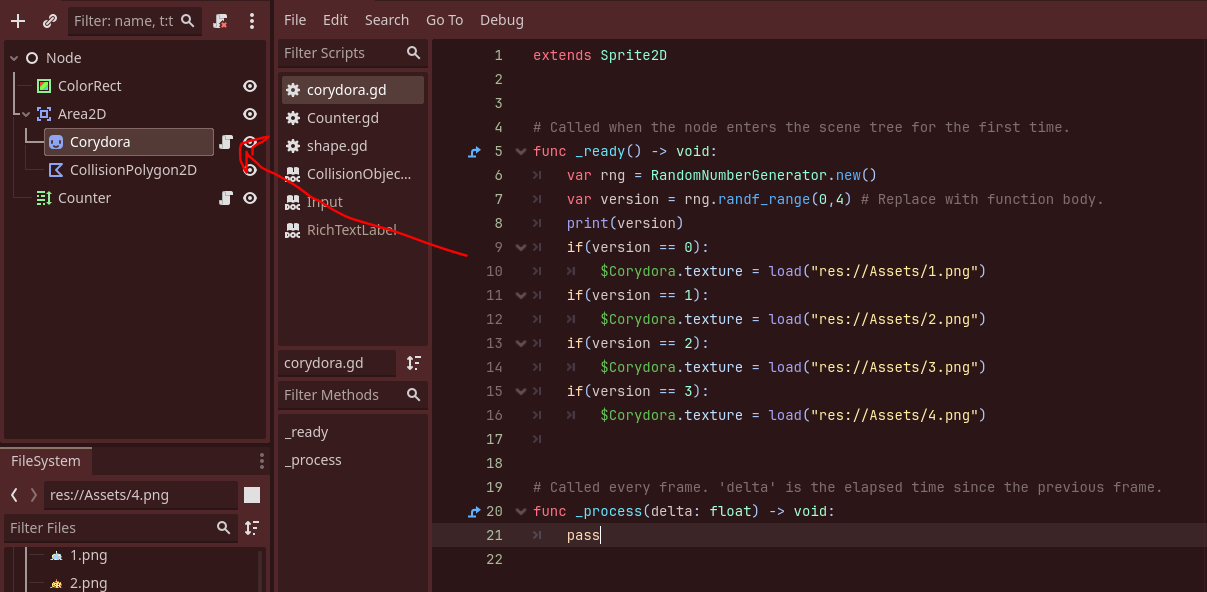
Task: Open the search magnifier in Filter Scripts
Action: tap(413, 53)
